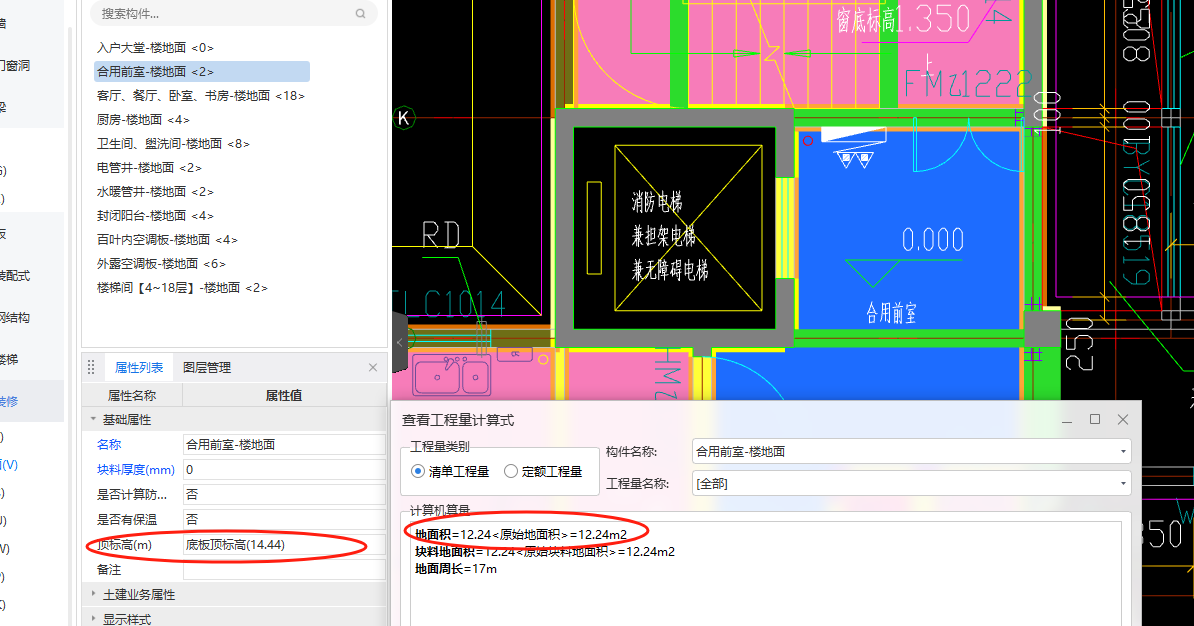Select 清单工程量 radio button
The width and height of the screenshot is (1194, 626).
click(418, 471)
